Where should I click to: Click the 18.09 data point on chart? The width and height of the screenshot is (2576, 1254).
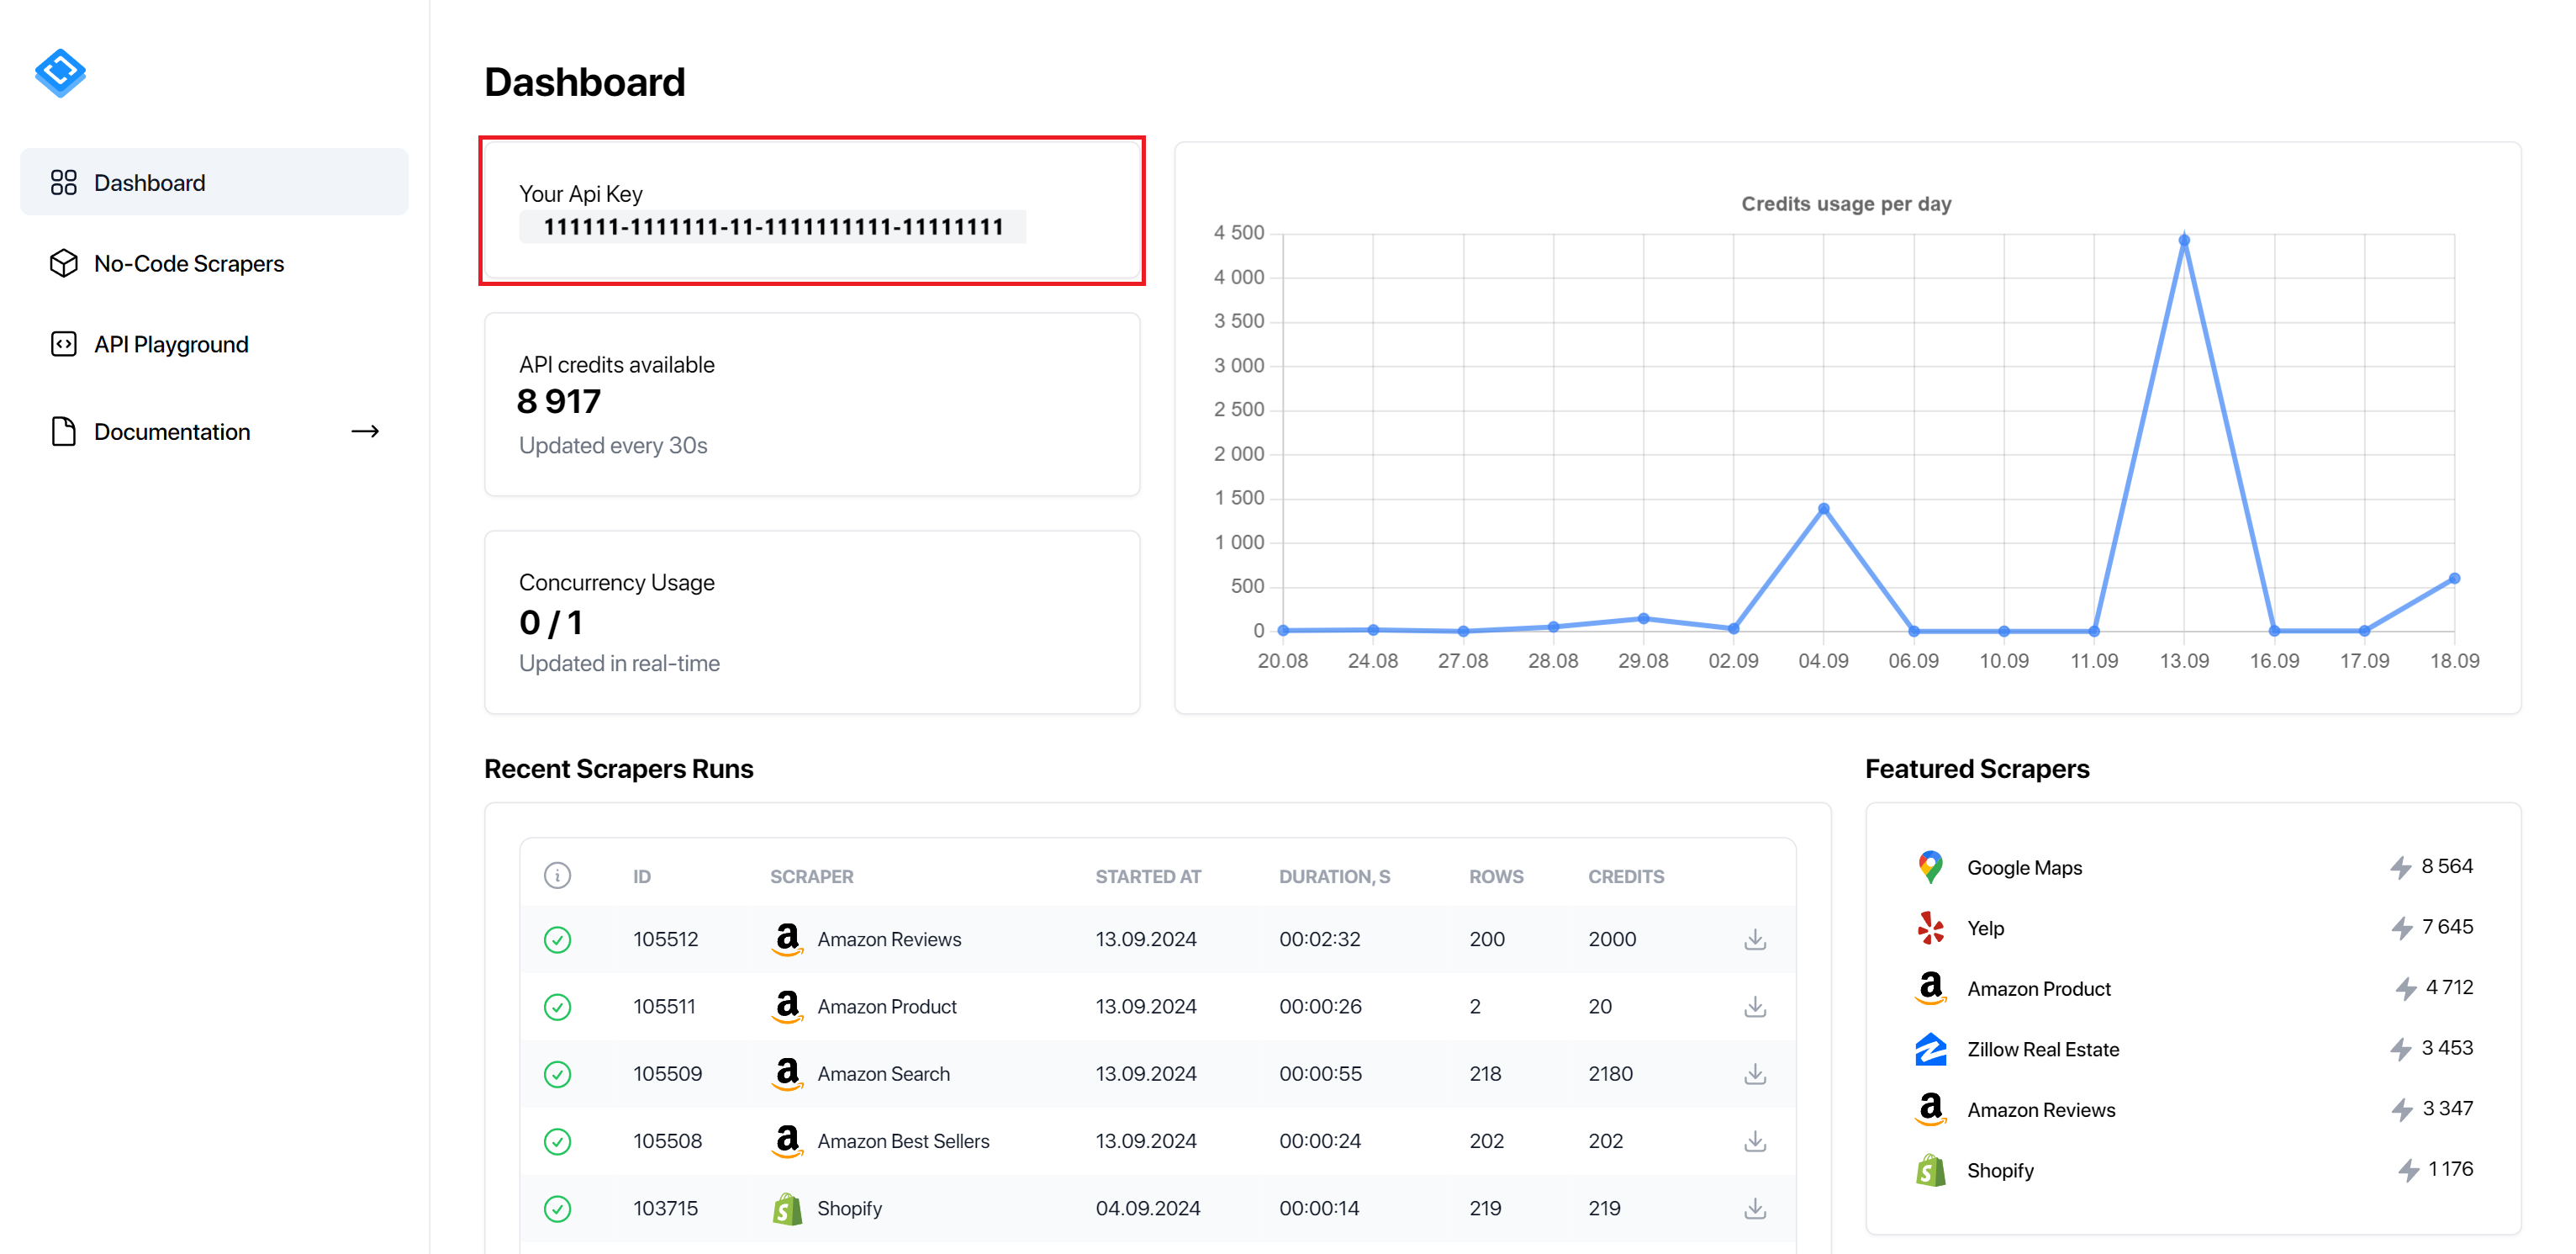tap(2453, 578)
